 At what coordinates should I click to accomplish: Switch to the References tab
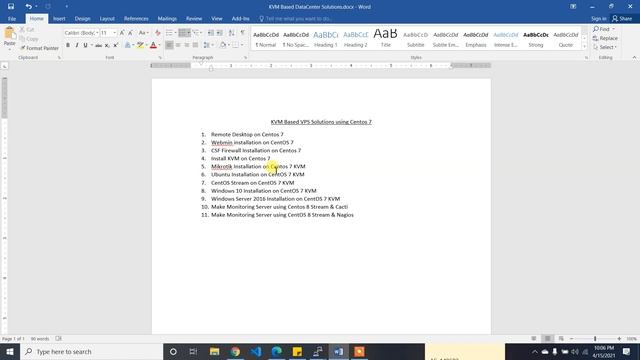point(136,19)
